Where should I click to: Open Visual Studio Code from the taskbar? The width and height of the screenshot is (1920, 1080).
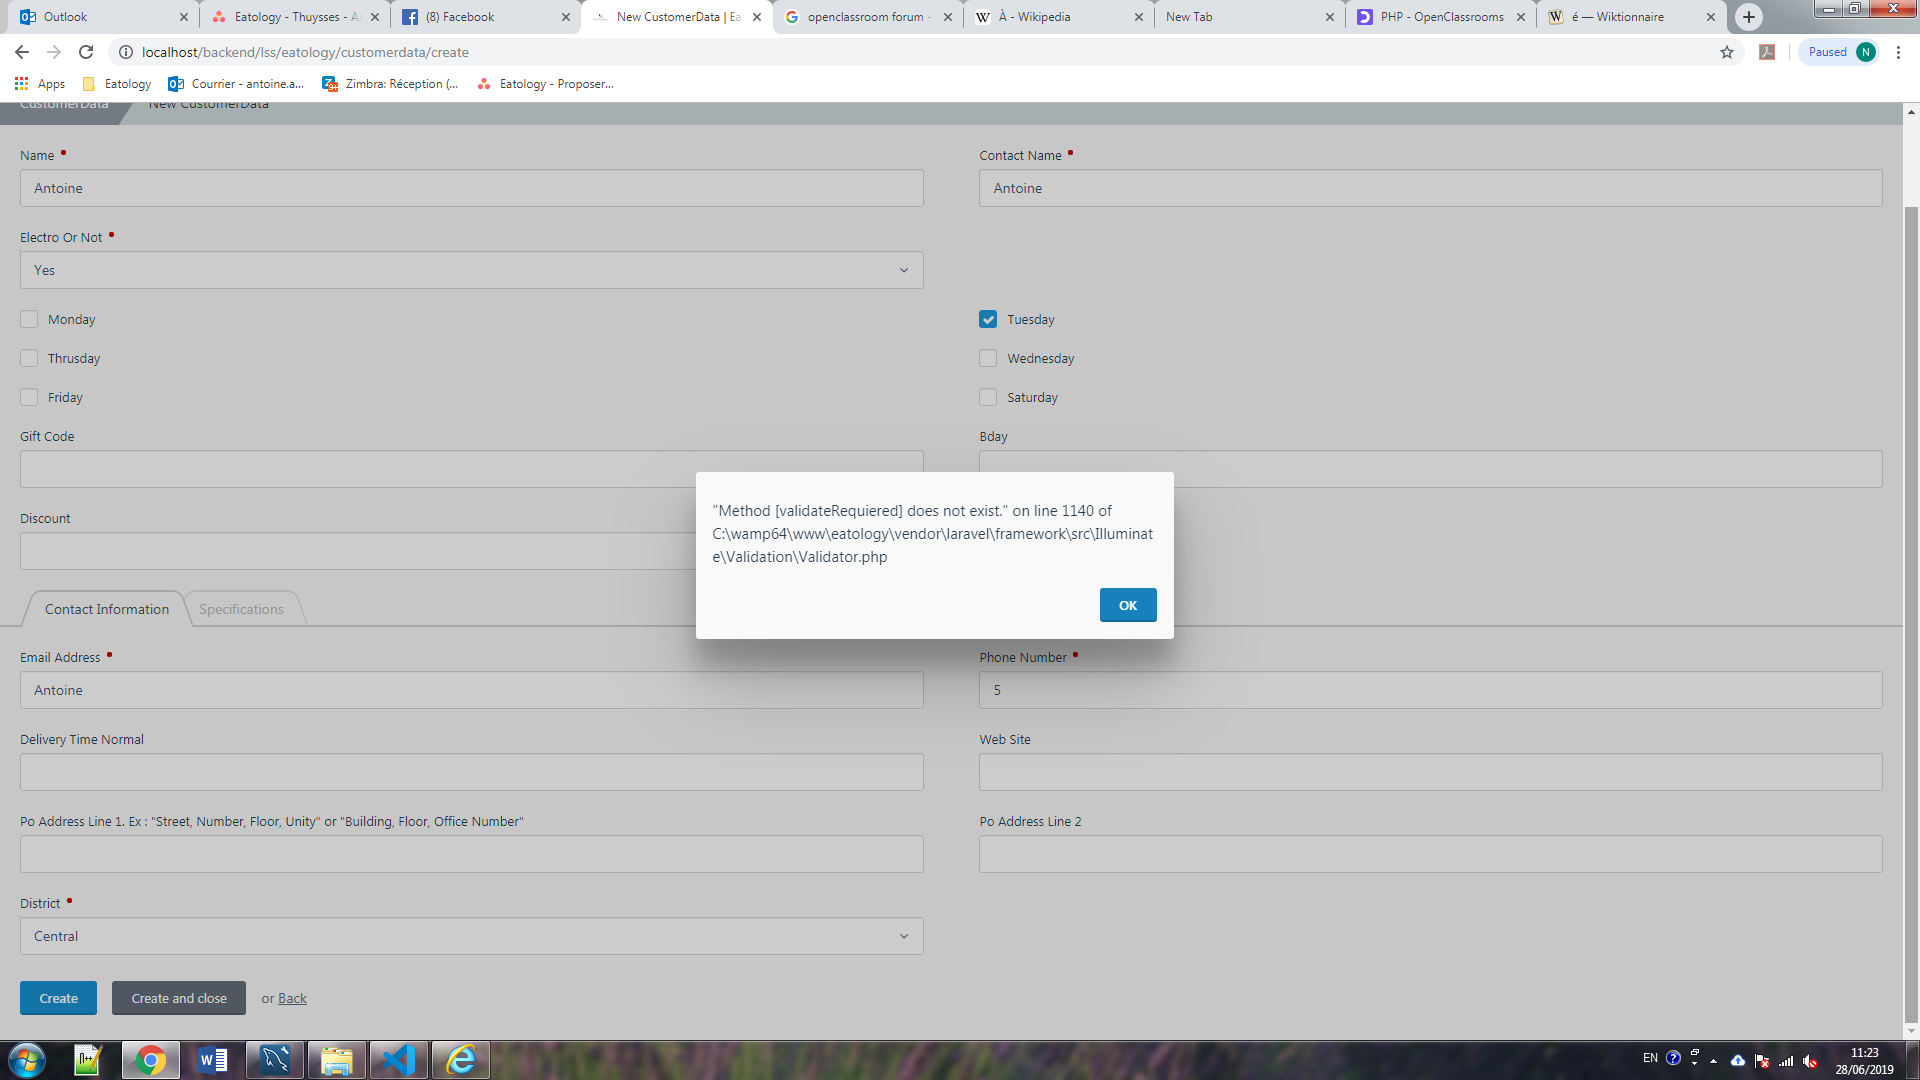coord(399,1060)
